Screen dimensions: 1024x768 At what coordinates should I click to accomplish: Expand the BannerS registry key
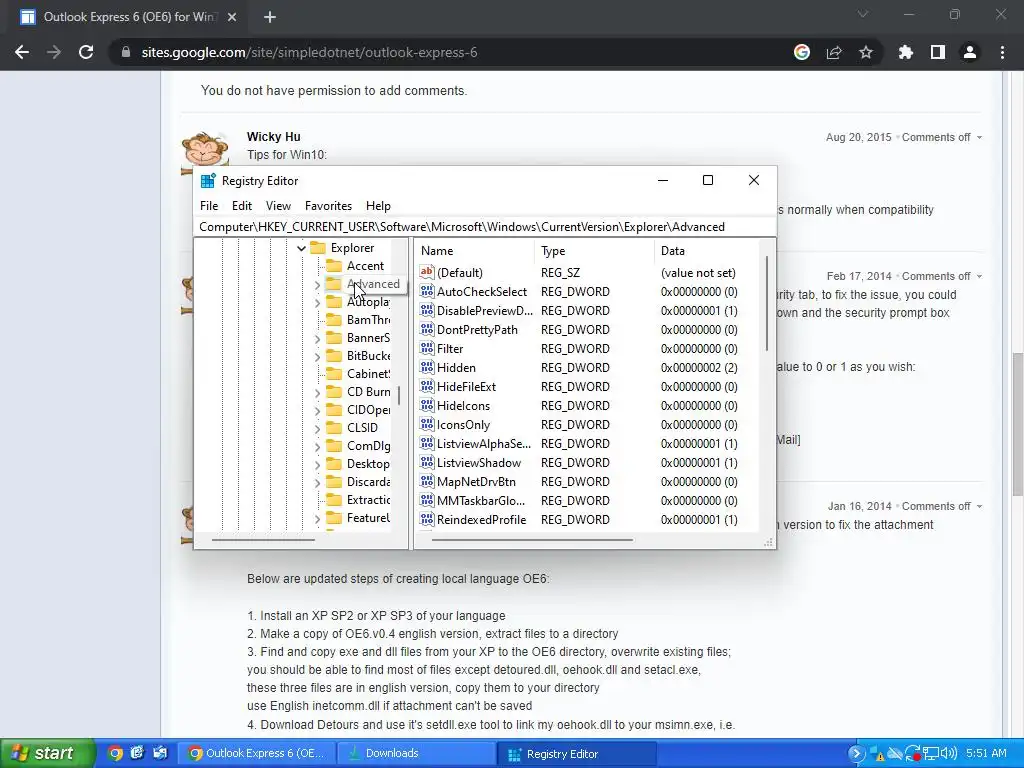click(x=317, y=338)
